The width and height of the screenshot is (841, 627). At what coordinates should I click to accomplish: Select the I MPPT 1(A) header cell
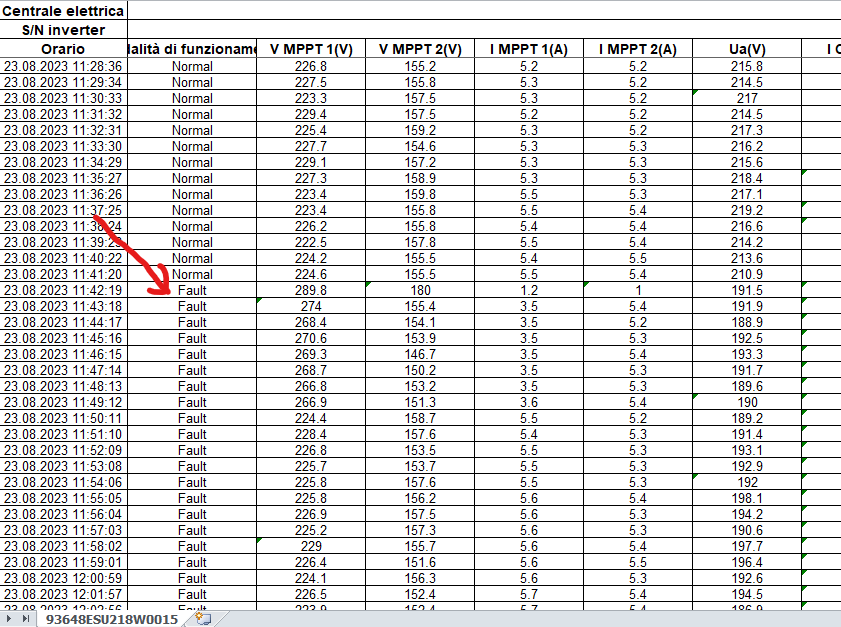[x=529, y=49]
